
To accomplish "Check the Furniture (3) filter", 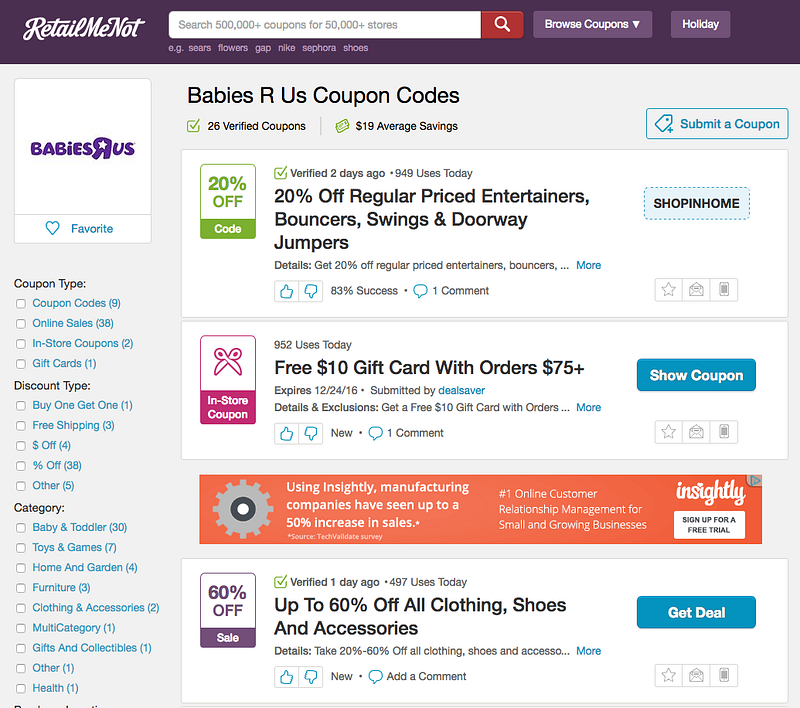I will pos(21,588).
